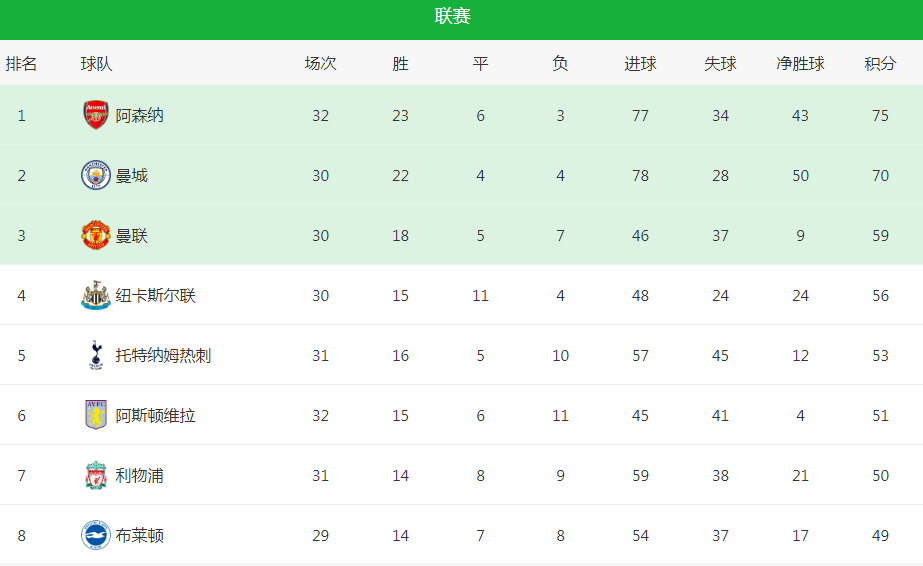Click the 积分 column header

coord(880,64)
